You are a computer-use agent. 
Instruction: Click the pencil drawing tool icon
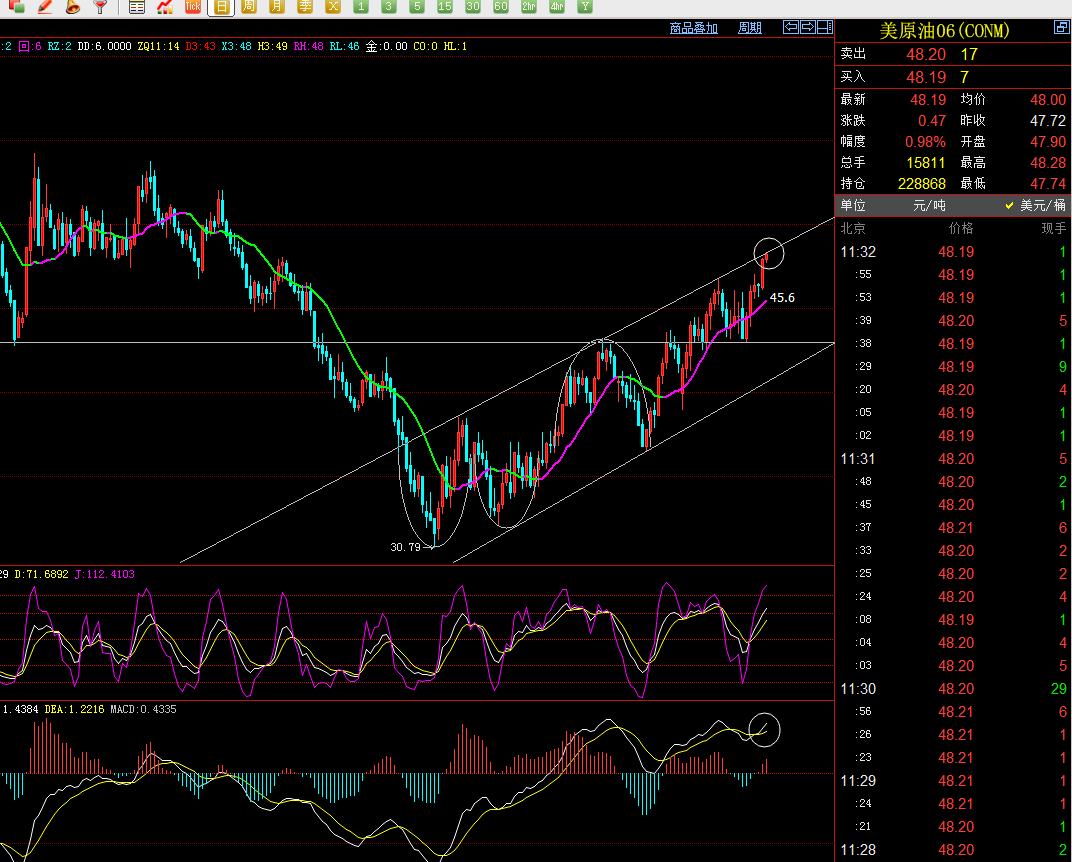44,6
